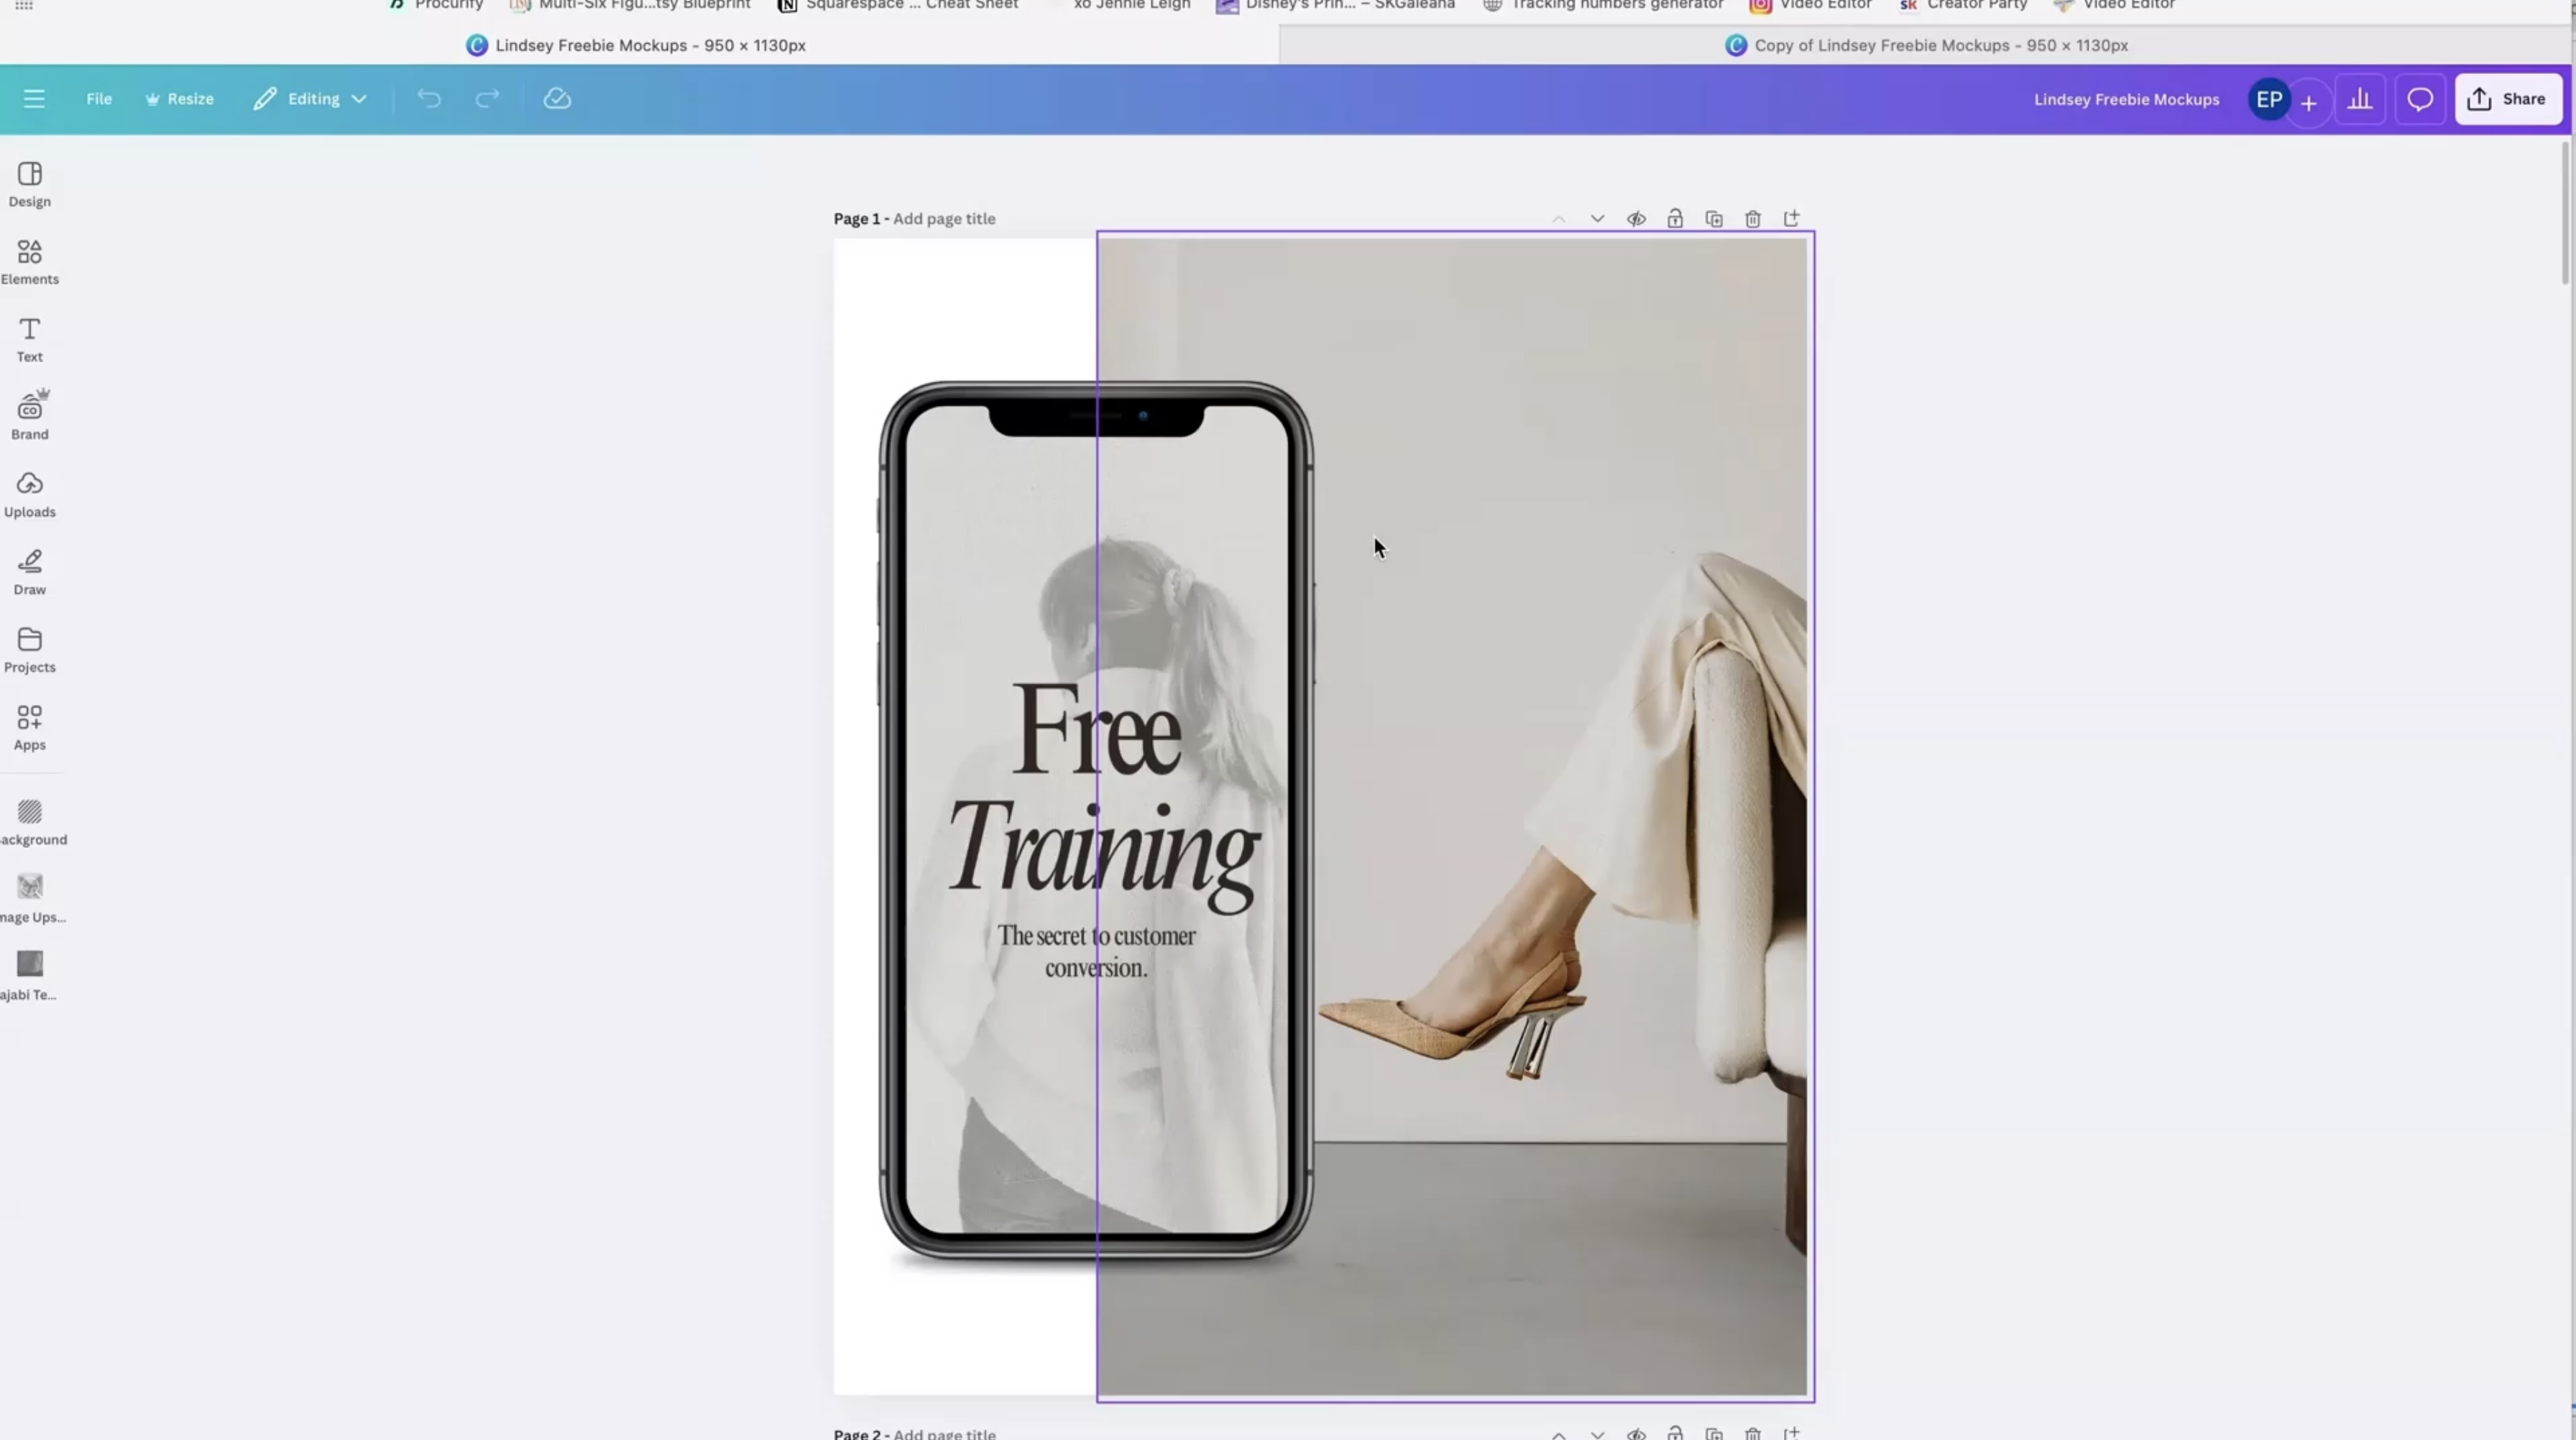Viewport: 2576px width, 1440px height.
Task: Click the Resize button
Action: (x=180, y=99)
